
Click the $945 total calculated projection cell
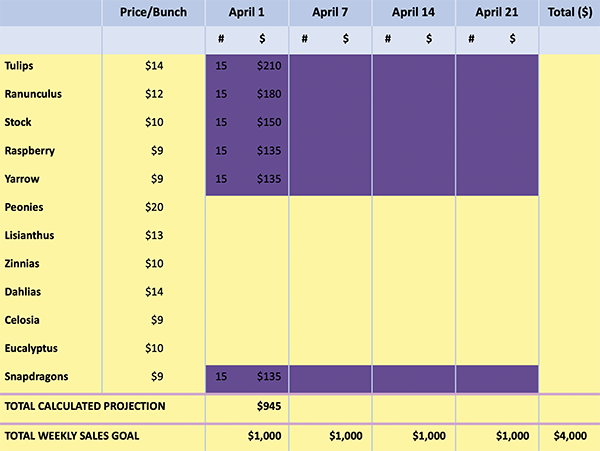pyautogui.click(x=270, y=407)
